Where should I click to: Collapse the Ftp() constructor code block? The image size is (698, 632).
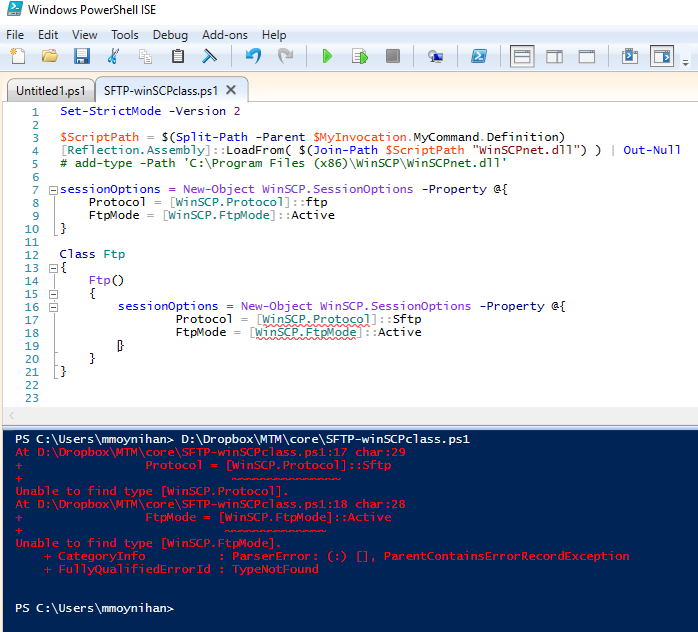[52, 293]
